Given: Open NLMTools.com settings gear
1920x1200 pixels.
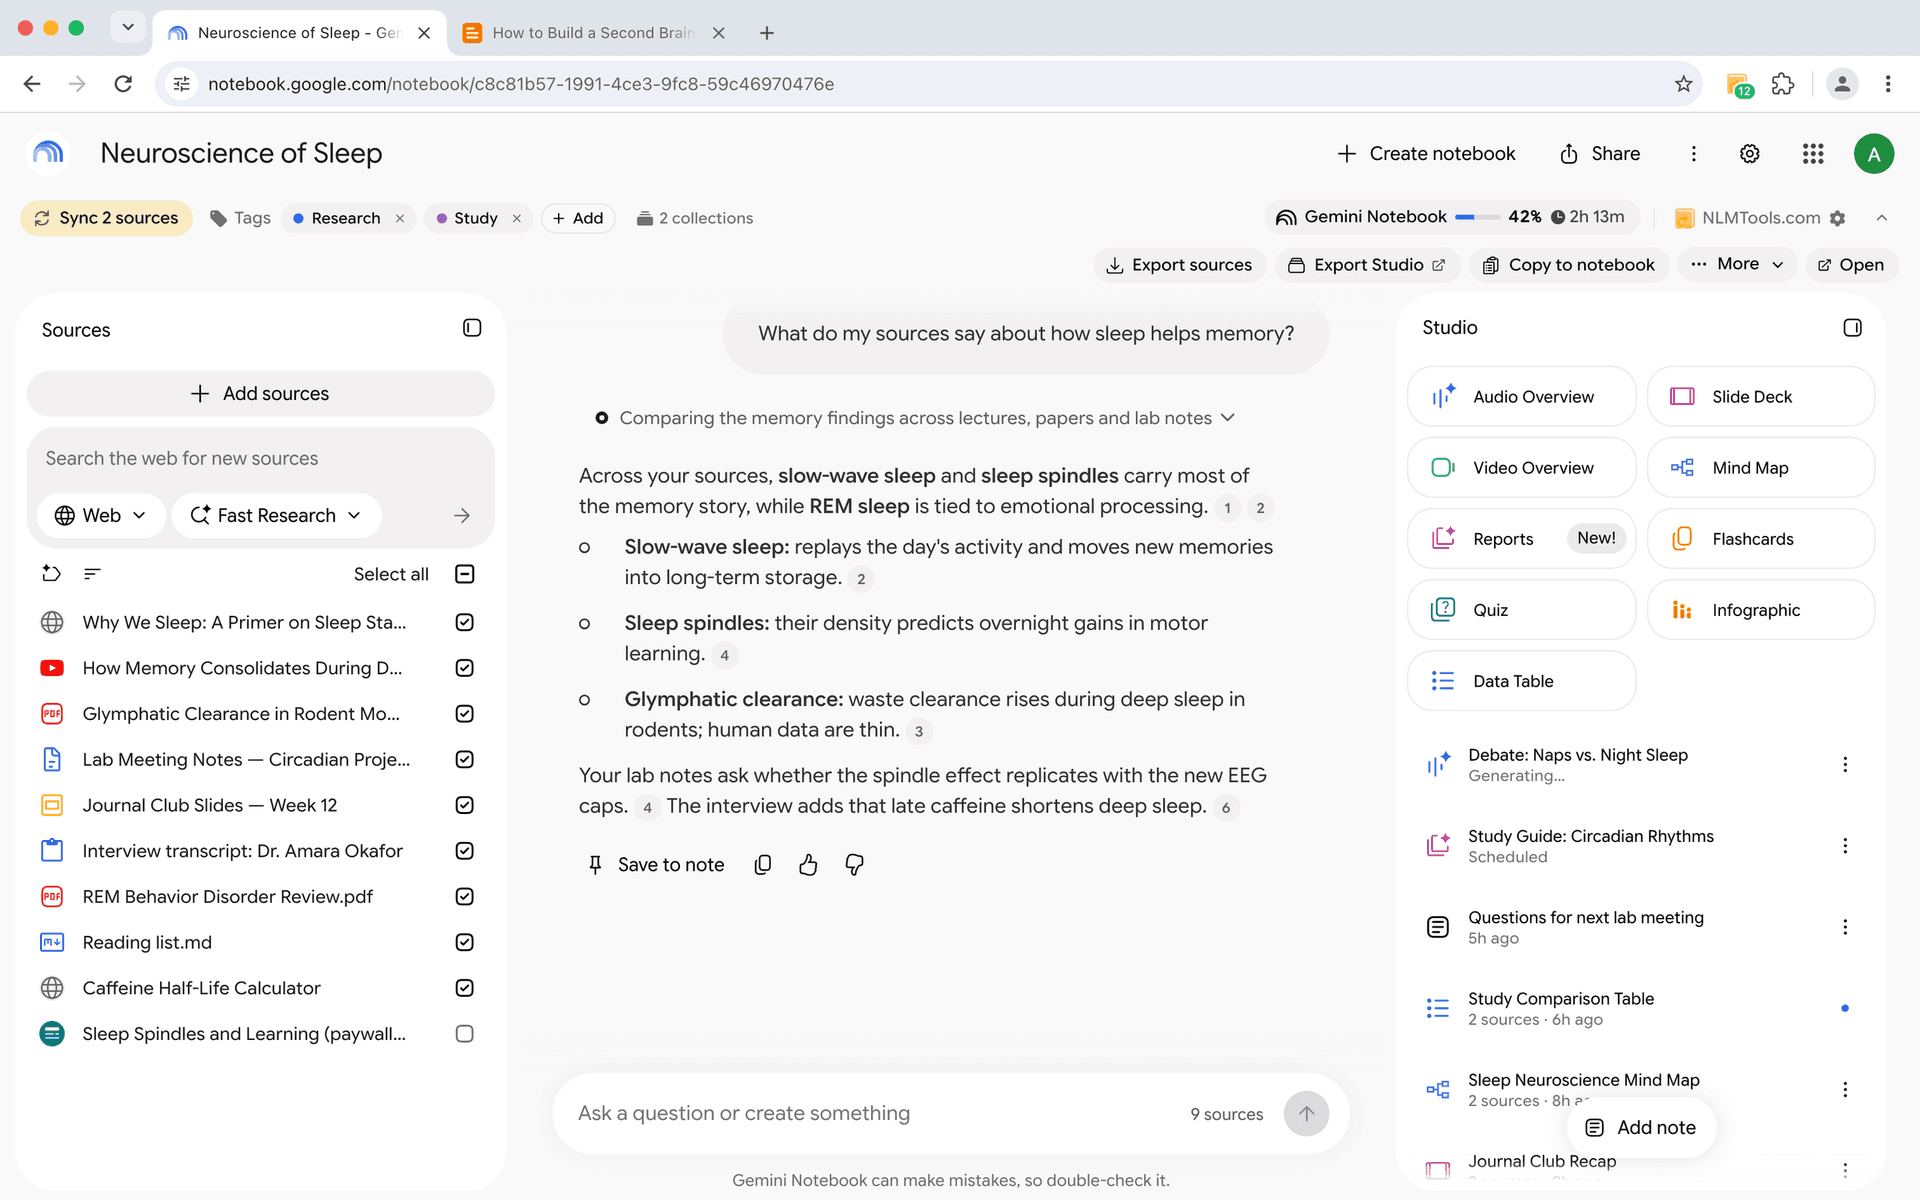Looking at the screenshot, I should [1837, 218].
